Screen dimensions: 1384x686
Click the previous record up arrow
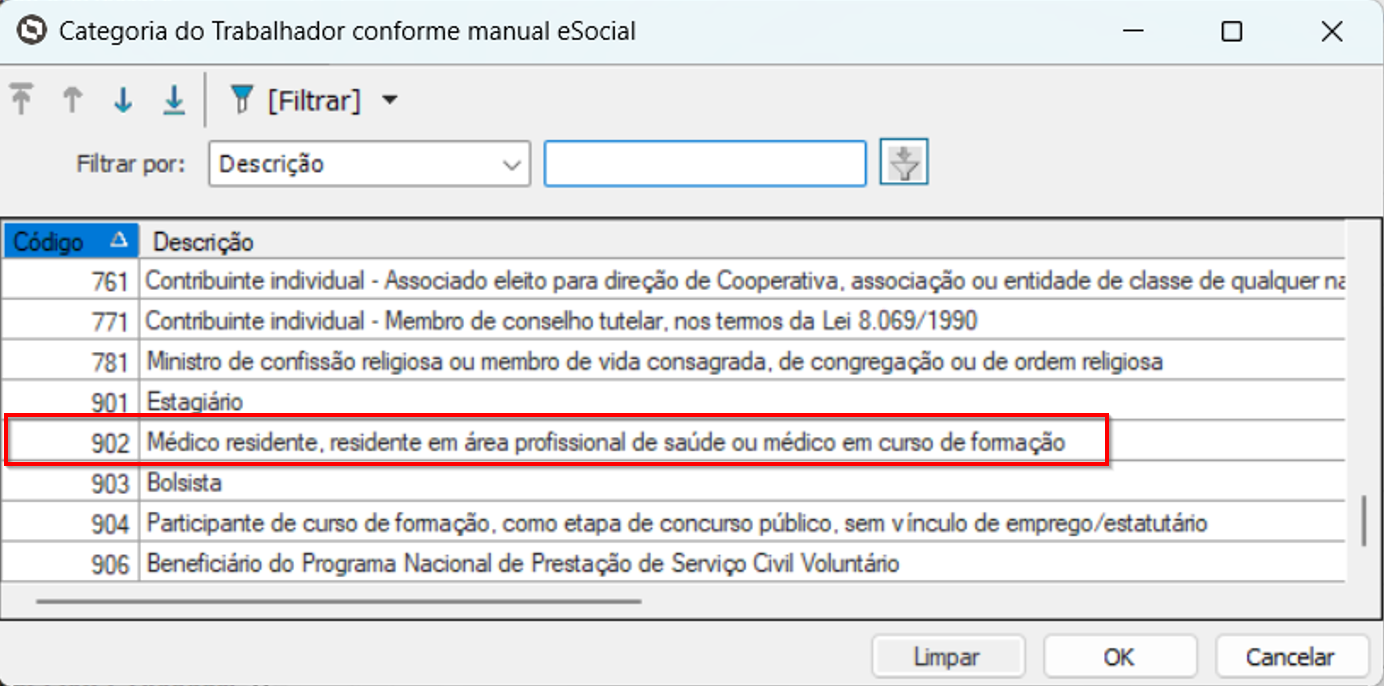pyautogui.click(x=72, y=100)
